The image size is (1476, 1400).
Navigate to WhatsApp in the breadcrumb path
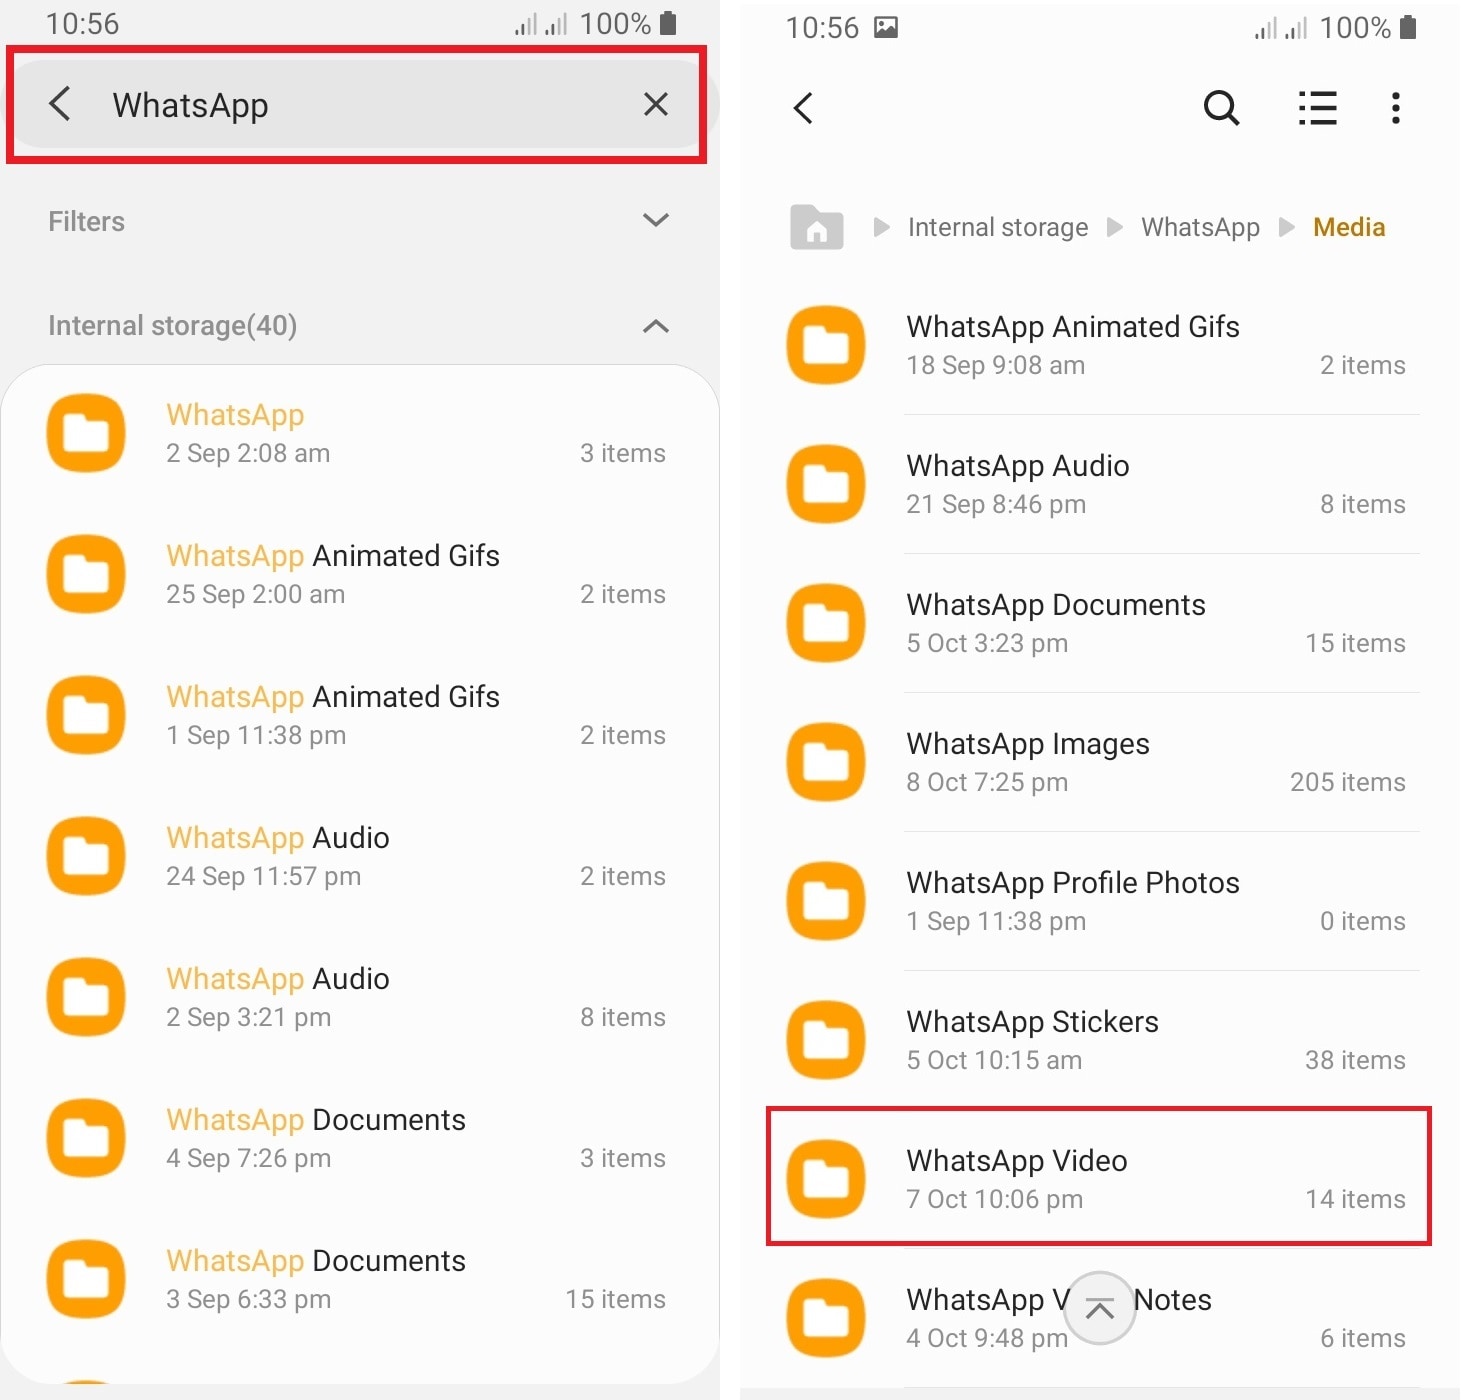[x=1201, y=228]
